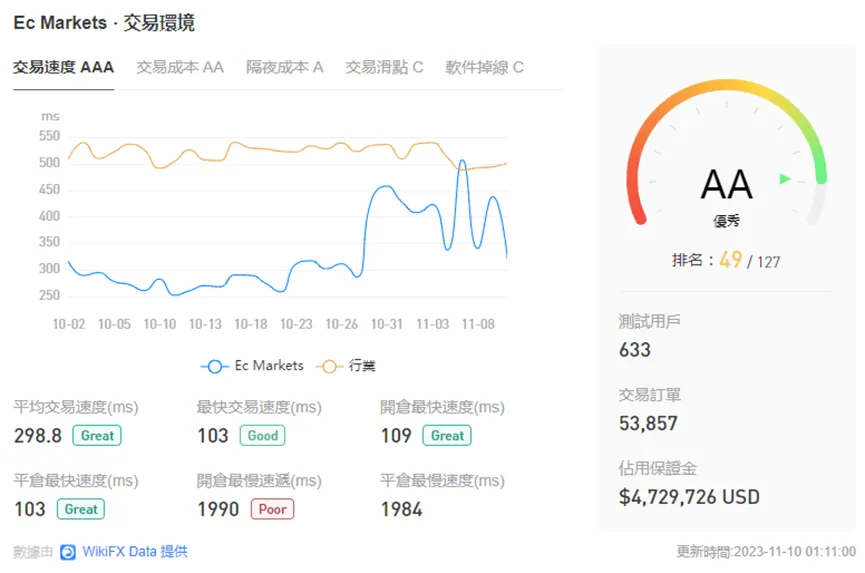Click the Great badge next to 298.8
The width and height of the screenshot is (865, 573).
(x=97, y=436)
